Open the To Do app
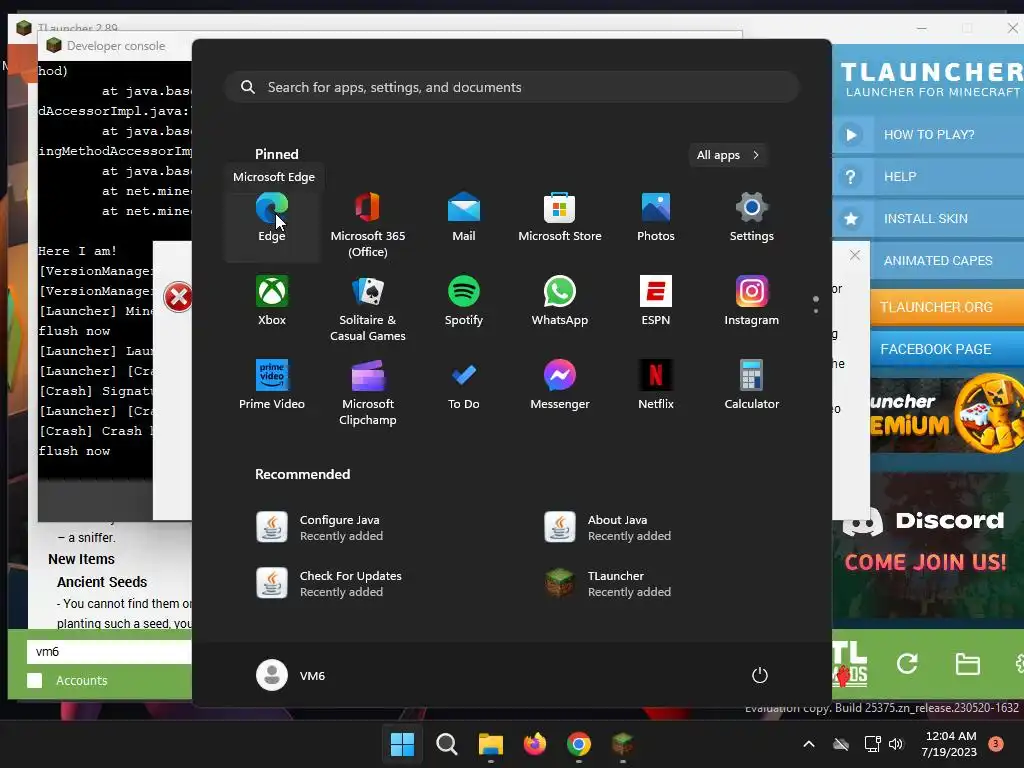Viewport: 1024px width, 768px height. coord(464,385)
